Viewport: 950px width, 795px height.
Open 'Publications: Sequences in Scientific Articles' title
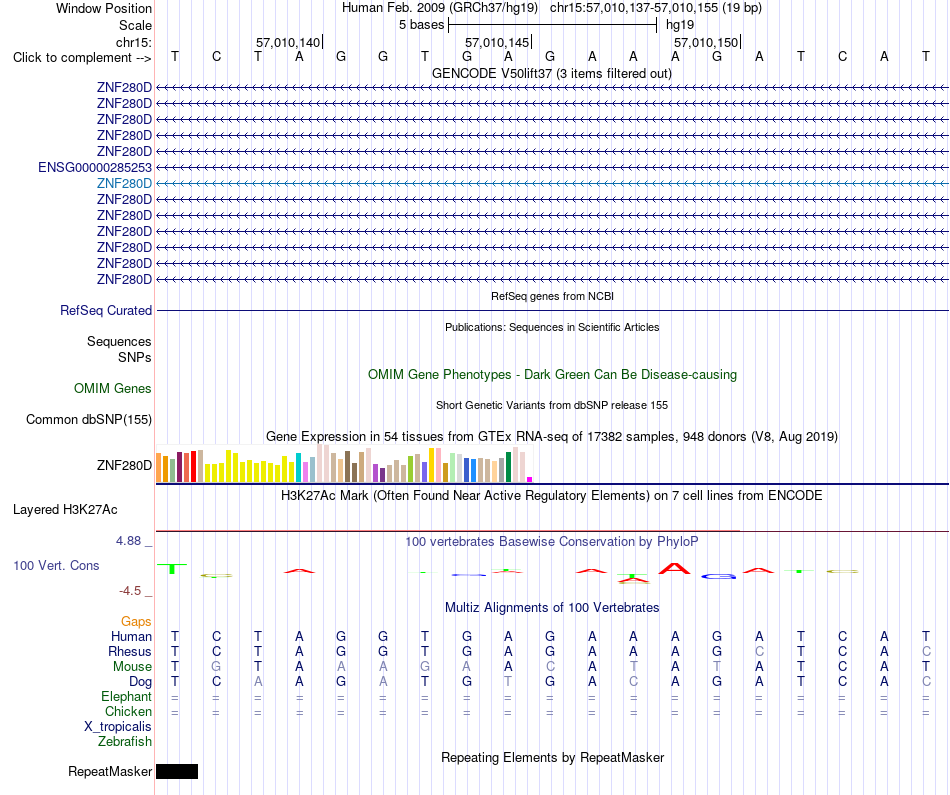tap(552, 327)
